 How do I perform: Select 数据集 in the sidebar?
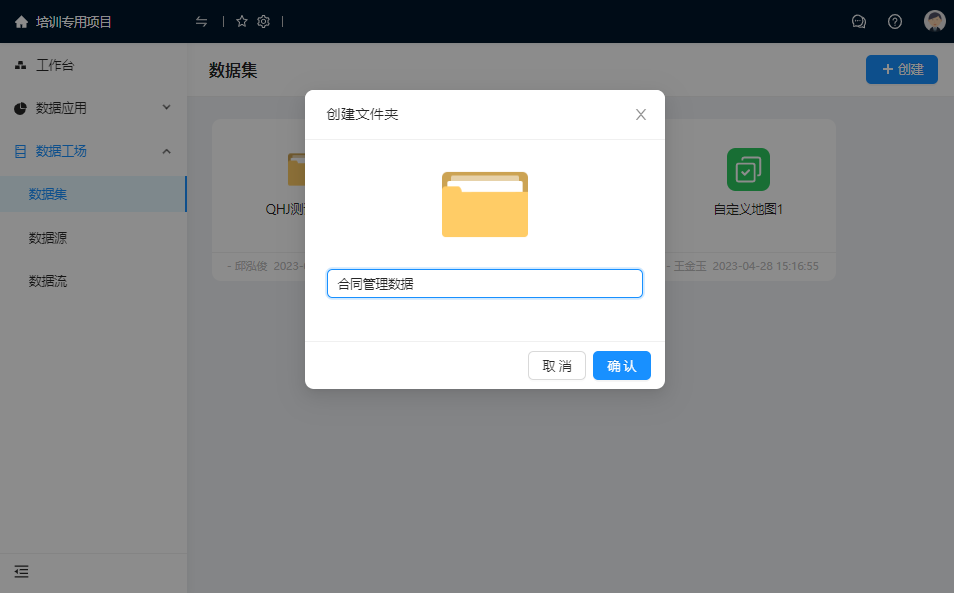click(48, 194)
